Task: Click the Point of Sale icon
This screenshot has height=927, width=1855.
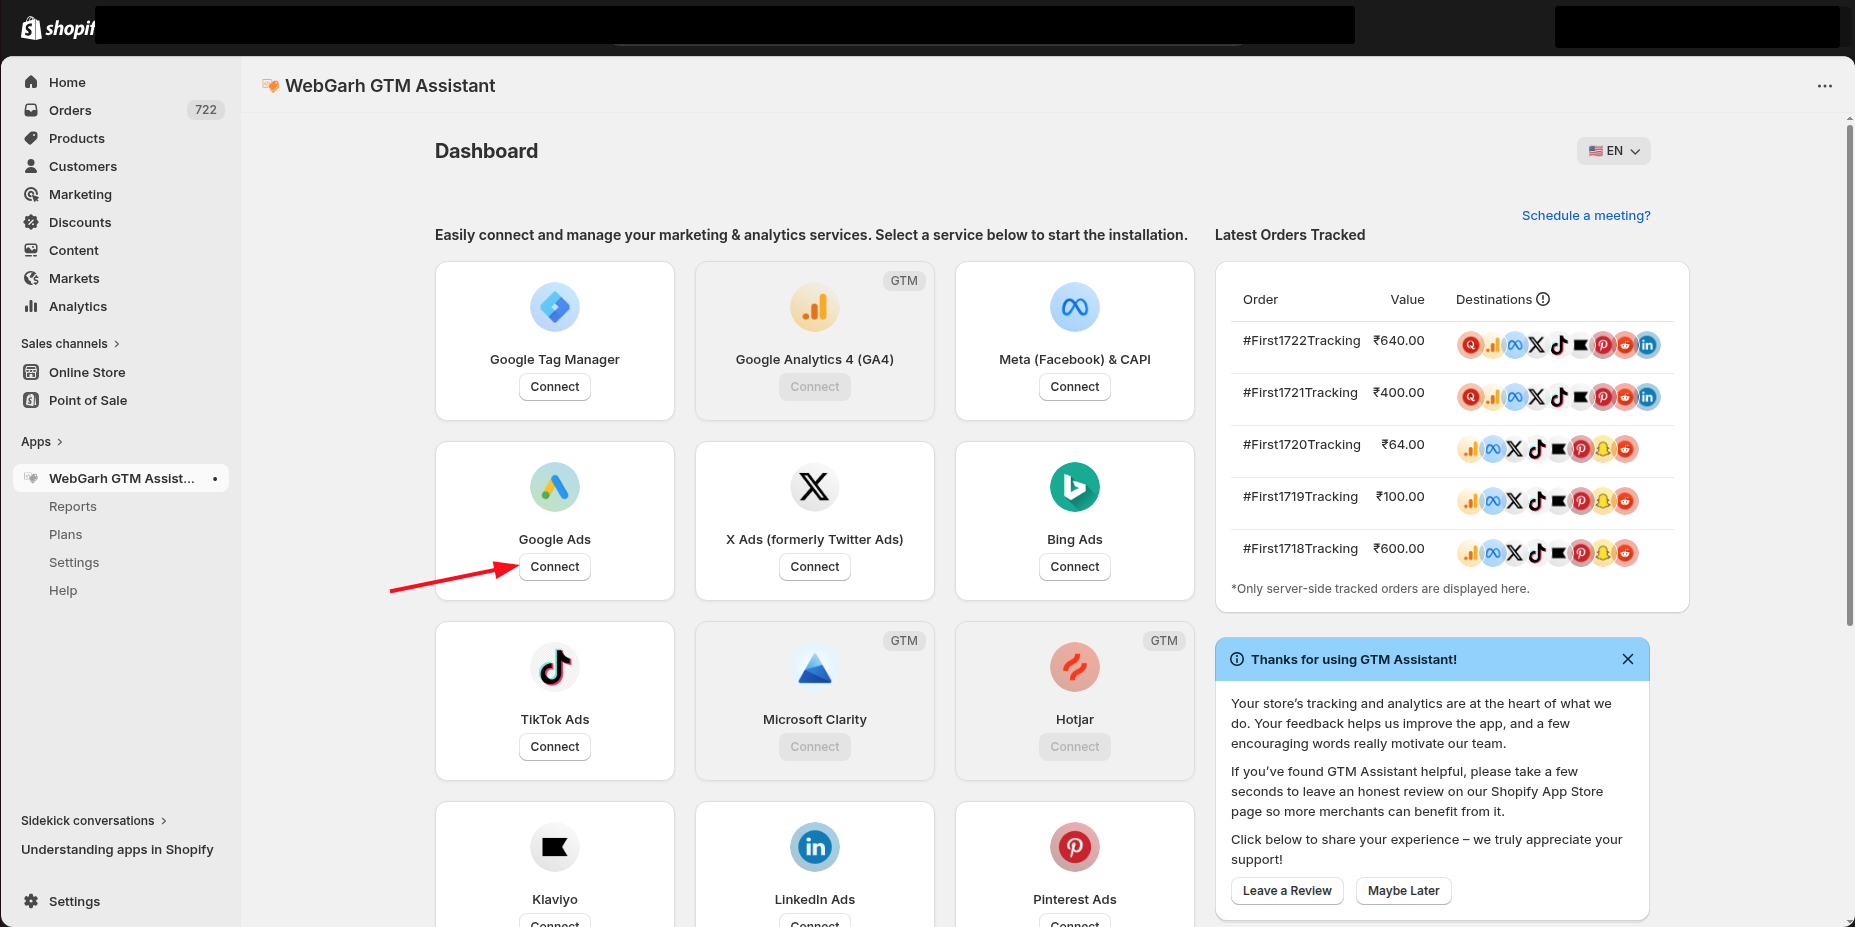Action: point(31,400)
